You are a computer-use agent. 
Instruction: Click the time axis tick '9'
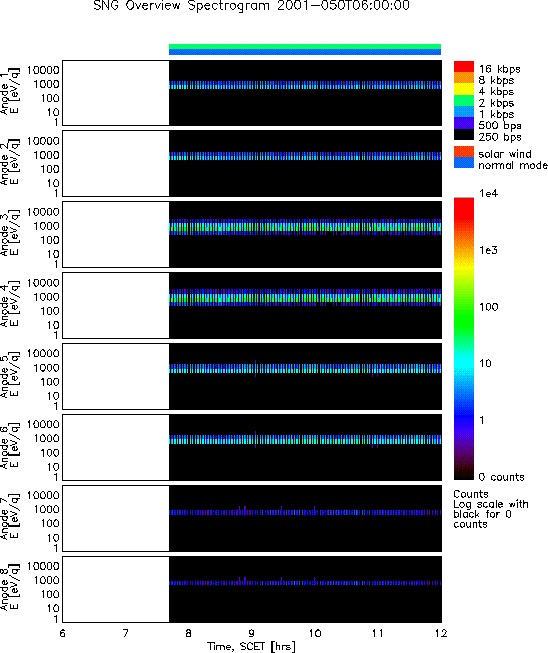(252, 633)
